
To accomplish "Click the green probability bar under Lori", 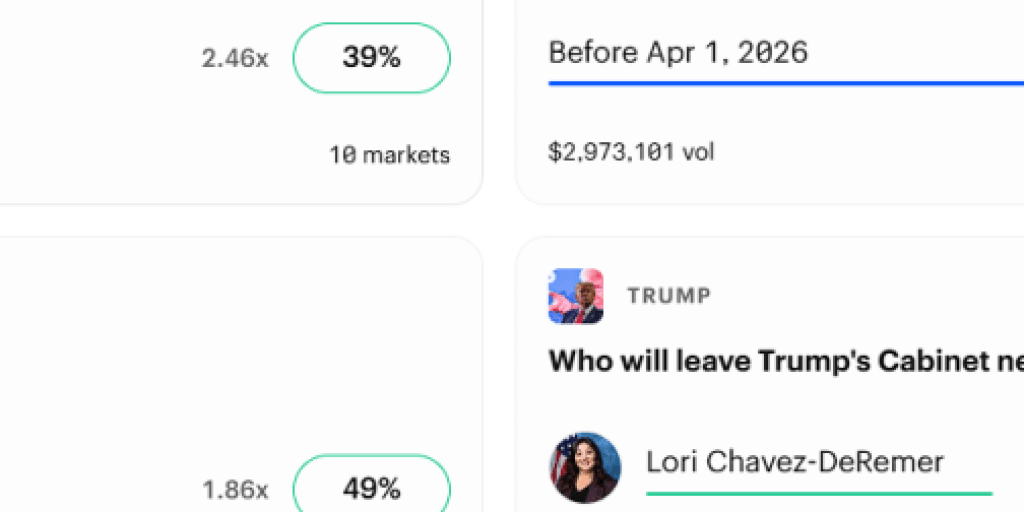I will 818,493.
